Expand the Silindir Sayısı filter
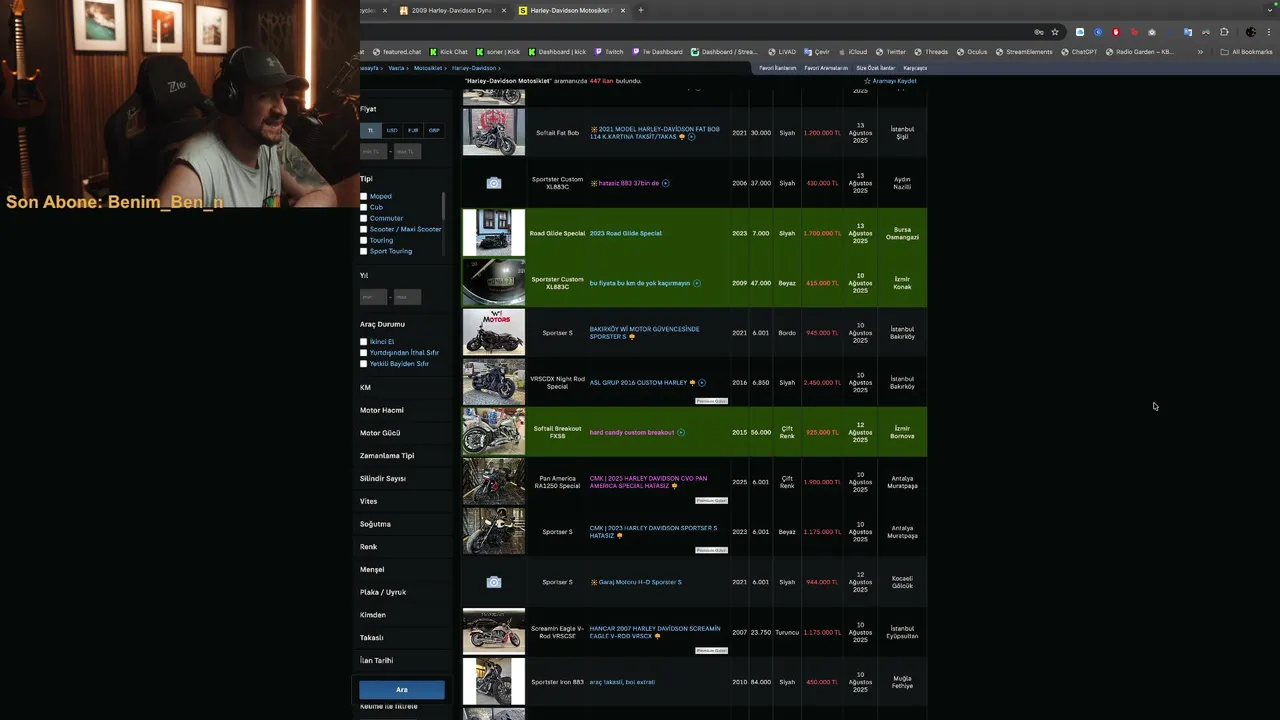 (x=383, y=479)
